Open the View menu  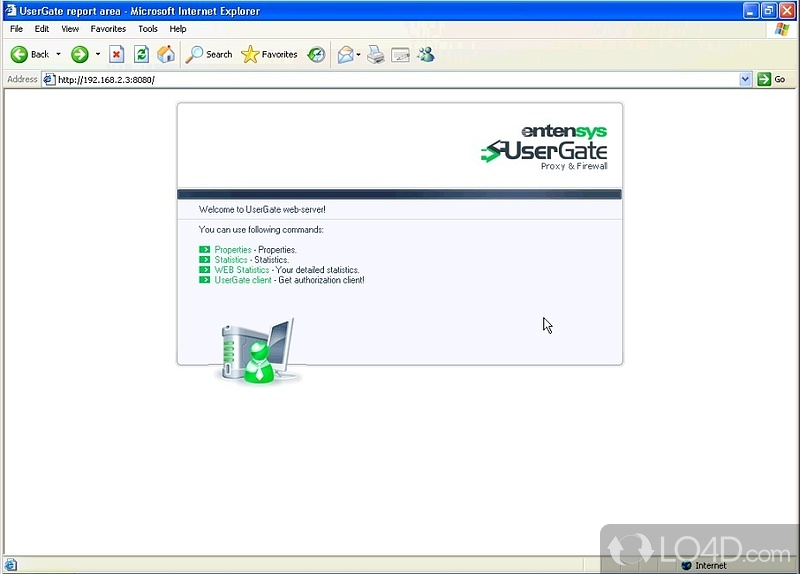pos(70,29)
